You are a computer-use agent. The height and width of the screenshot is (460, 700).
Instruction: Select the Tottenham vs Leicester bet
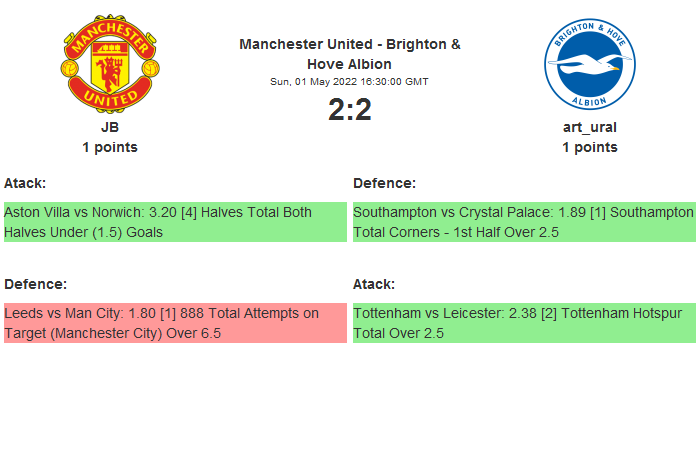(x=524, y=323)
